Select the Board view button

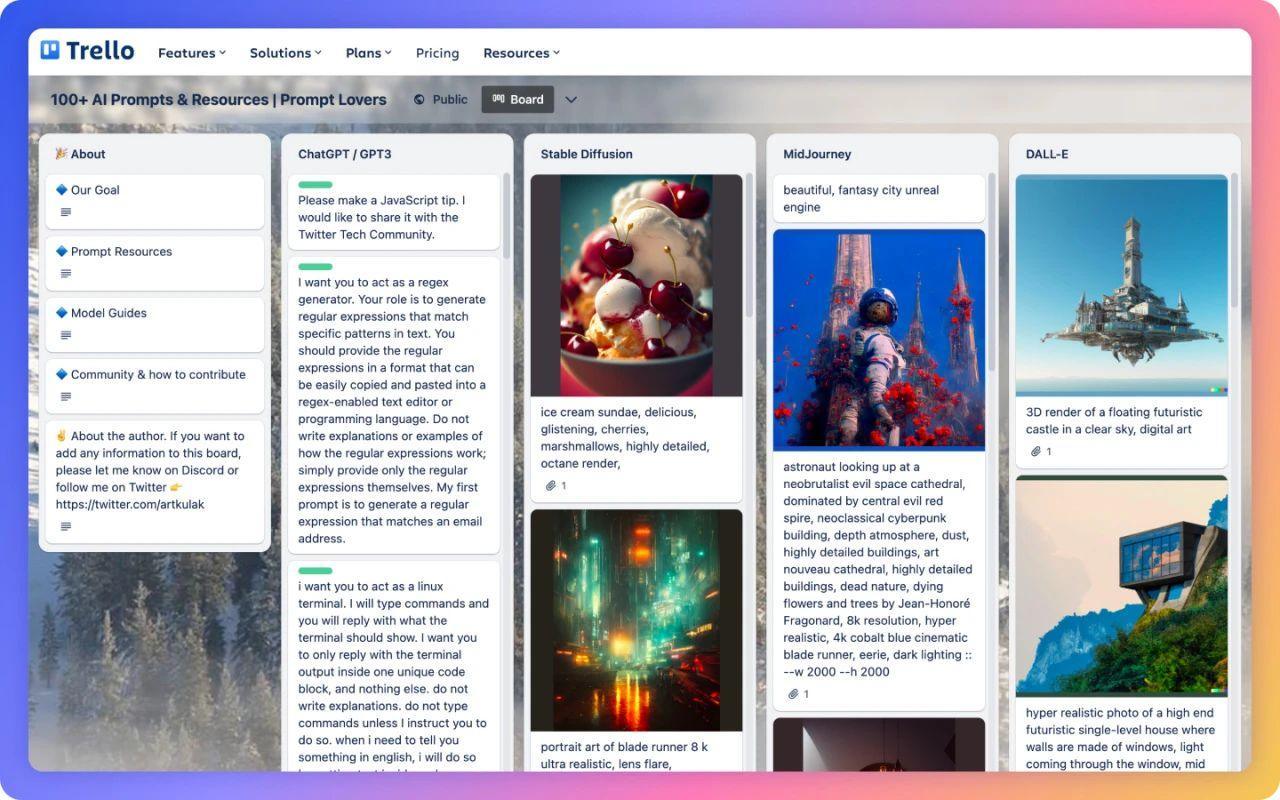[x=518, y=99]
